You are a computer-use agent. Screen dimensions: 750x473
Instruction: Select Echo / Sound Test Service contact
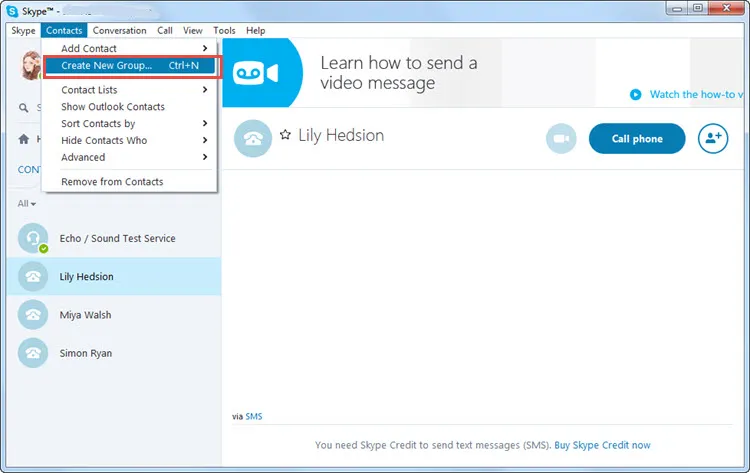[114, 238]
